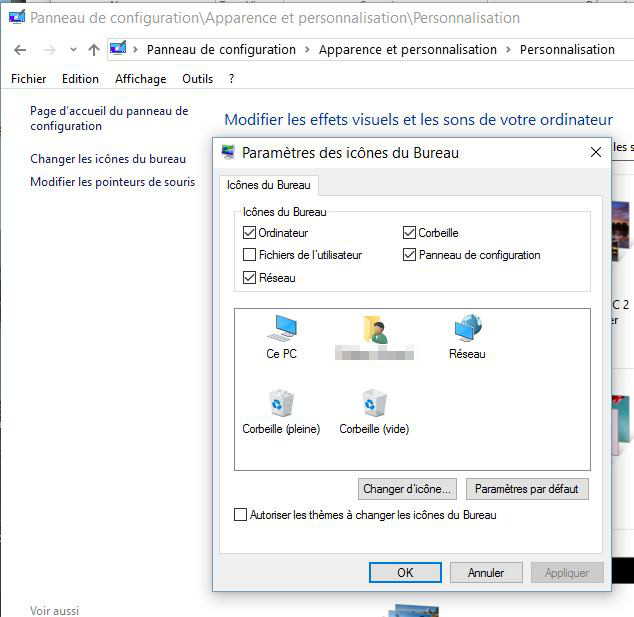Click the forward arrow in the navigation bar
Viewport: 634px width, 617px height.
click(x=49, y=50)
